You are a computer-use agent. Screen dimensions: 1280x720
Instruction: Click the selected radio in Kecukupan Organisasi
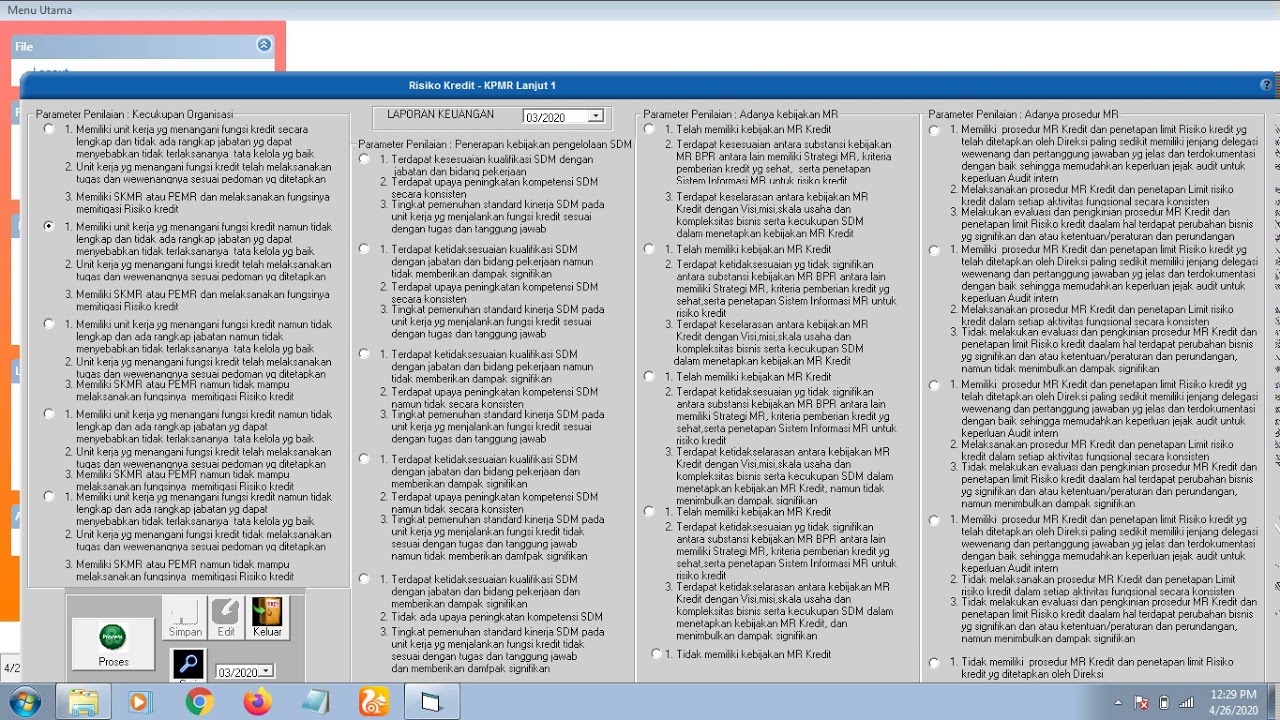click(x=49, y=226)
